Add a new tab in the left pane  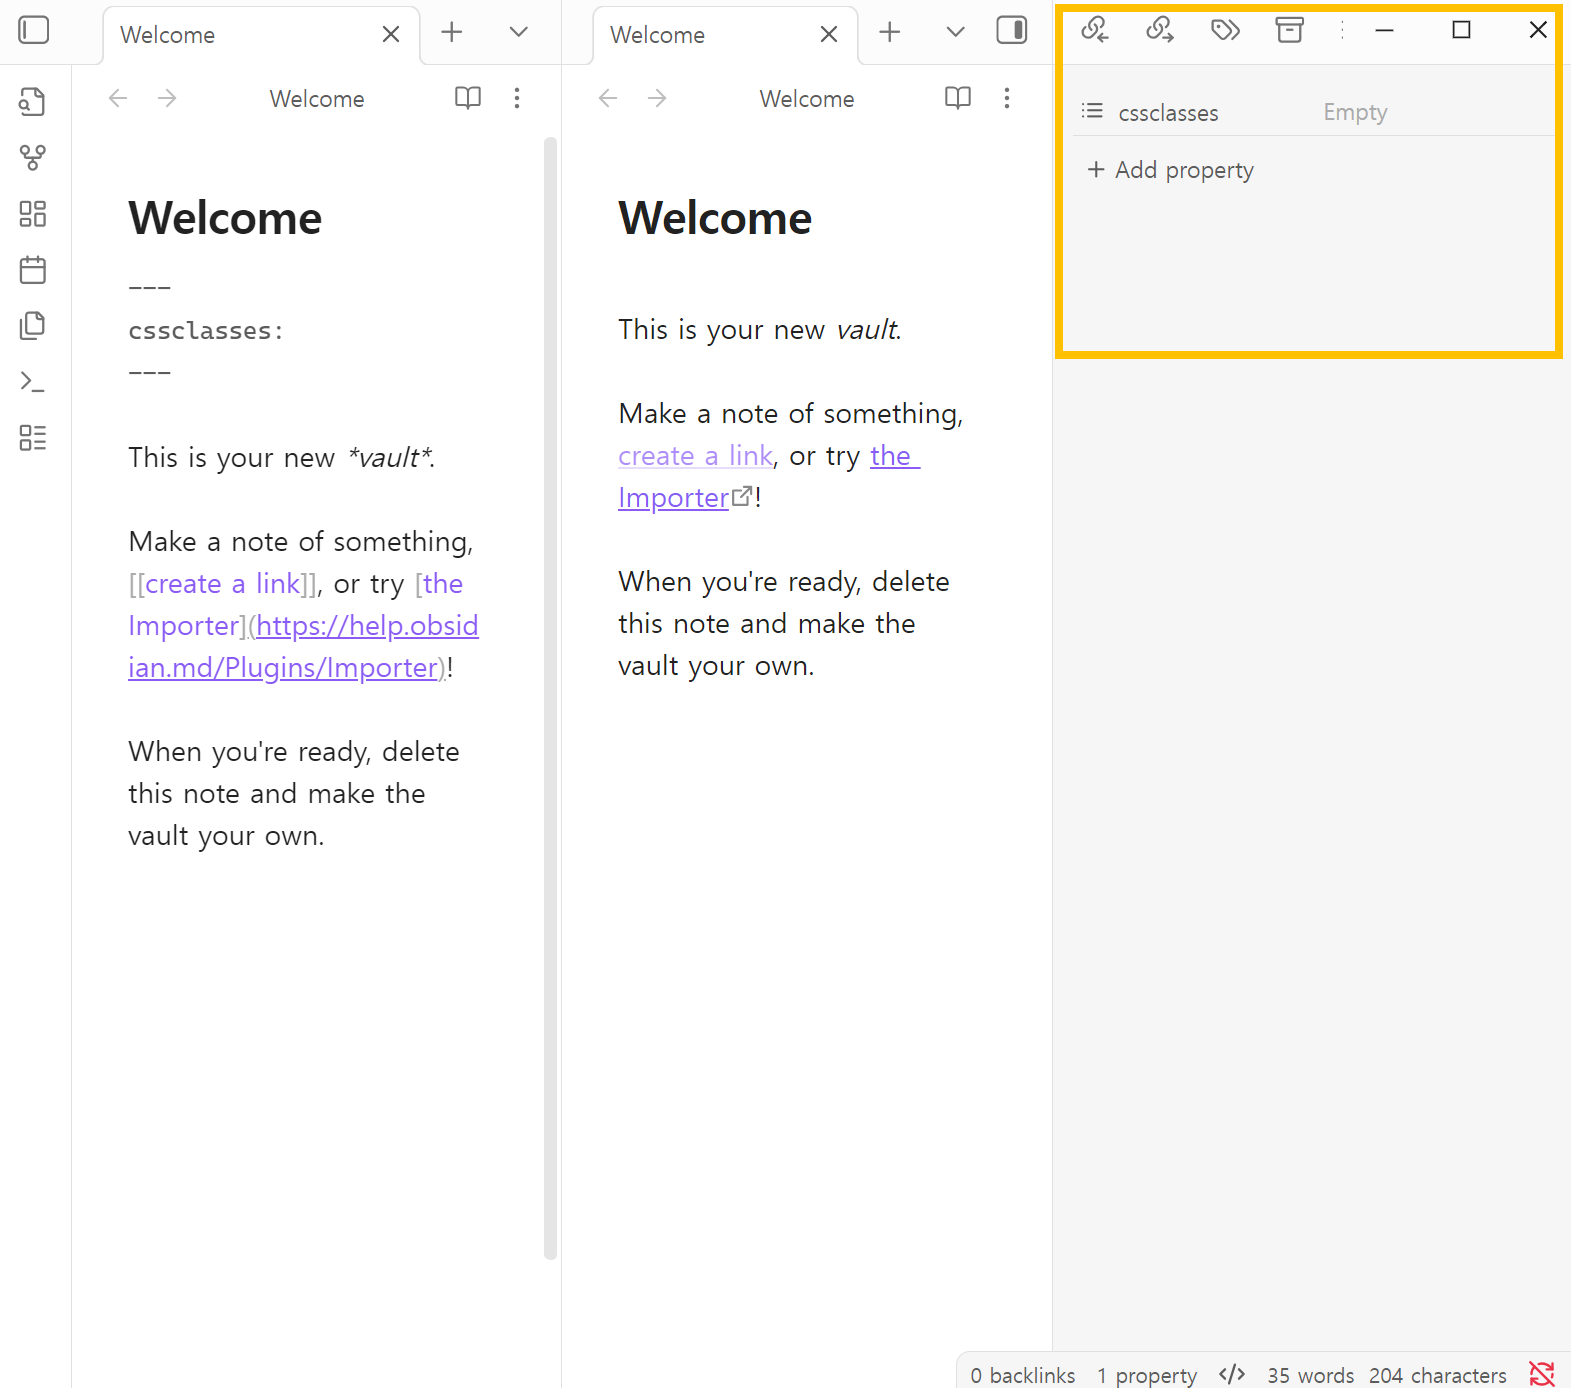[x=452, y=32]
